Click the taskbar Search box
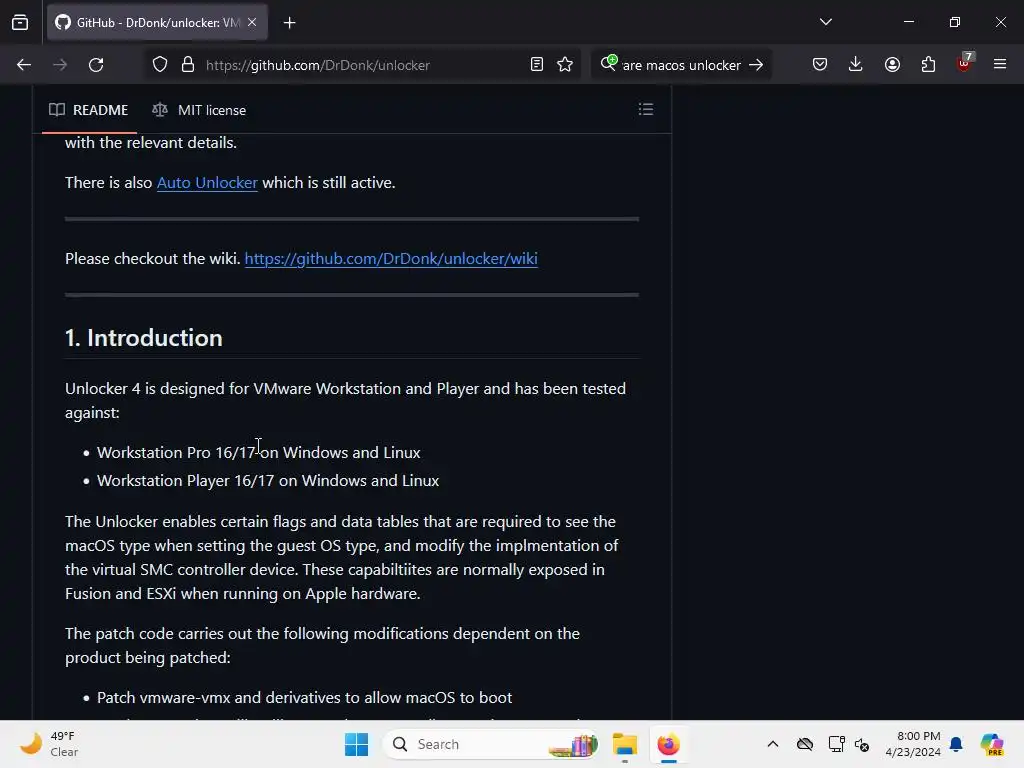 pyautogui.click(x=491, y=744)
